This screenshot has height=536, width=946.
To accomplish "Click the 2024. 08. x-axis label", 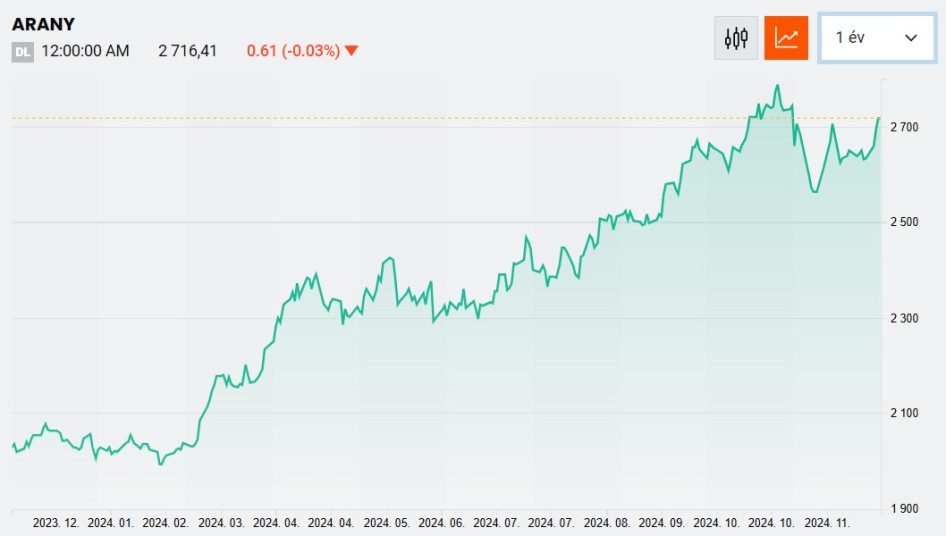I will coord(606,523).
